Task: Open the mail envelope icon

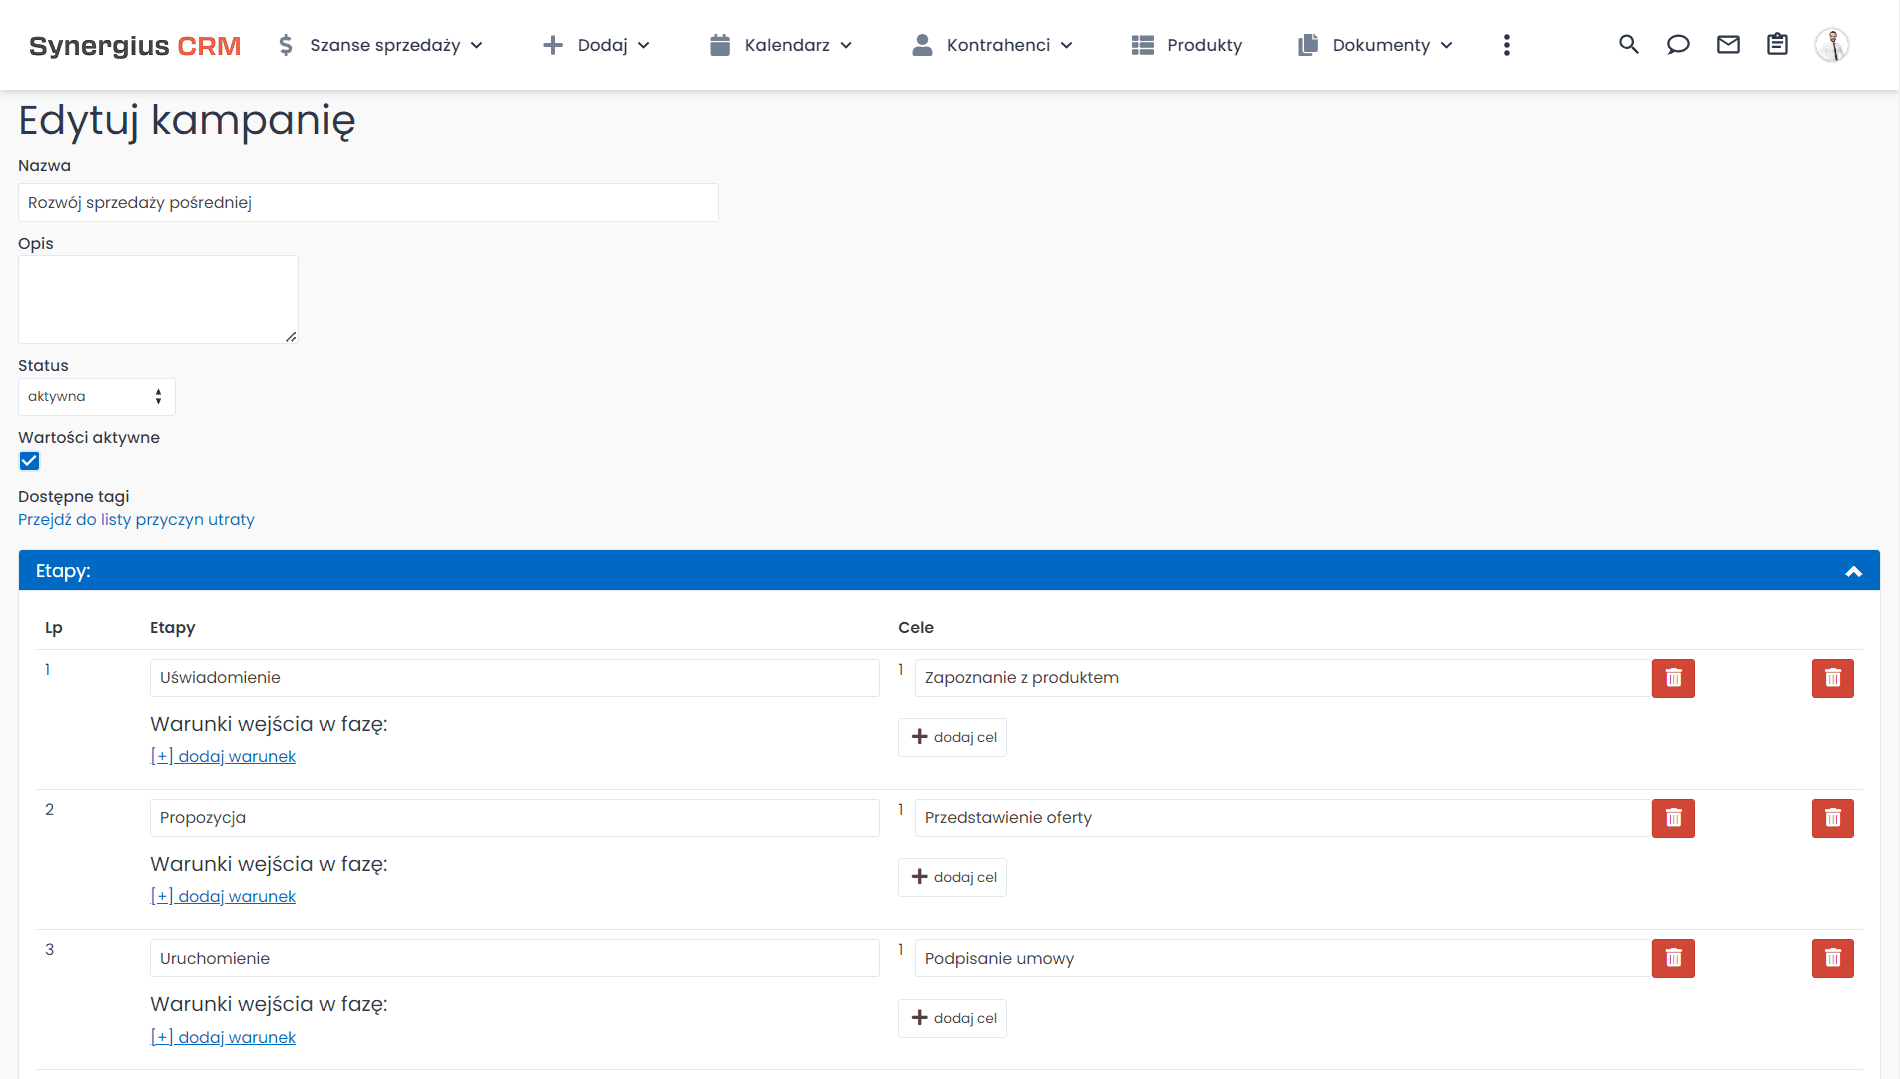Action: [x=1728, y=45]
